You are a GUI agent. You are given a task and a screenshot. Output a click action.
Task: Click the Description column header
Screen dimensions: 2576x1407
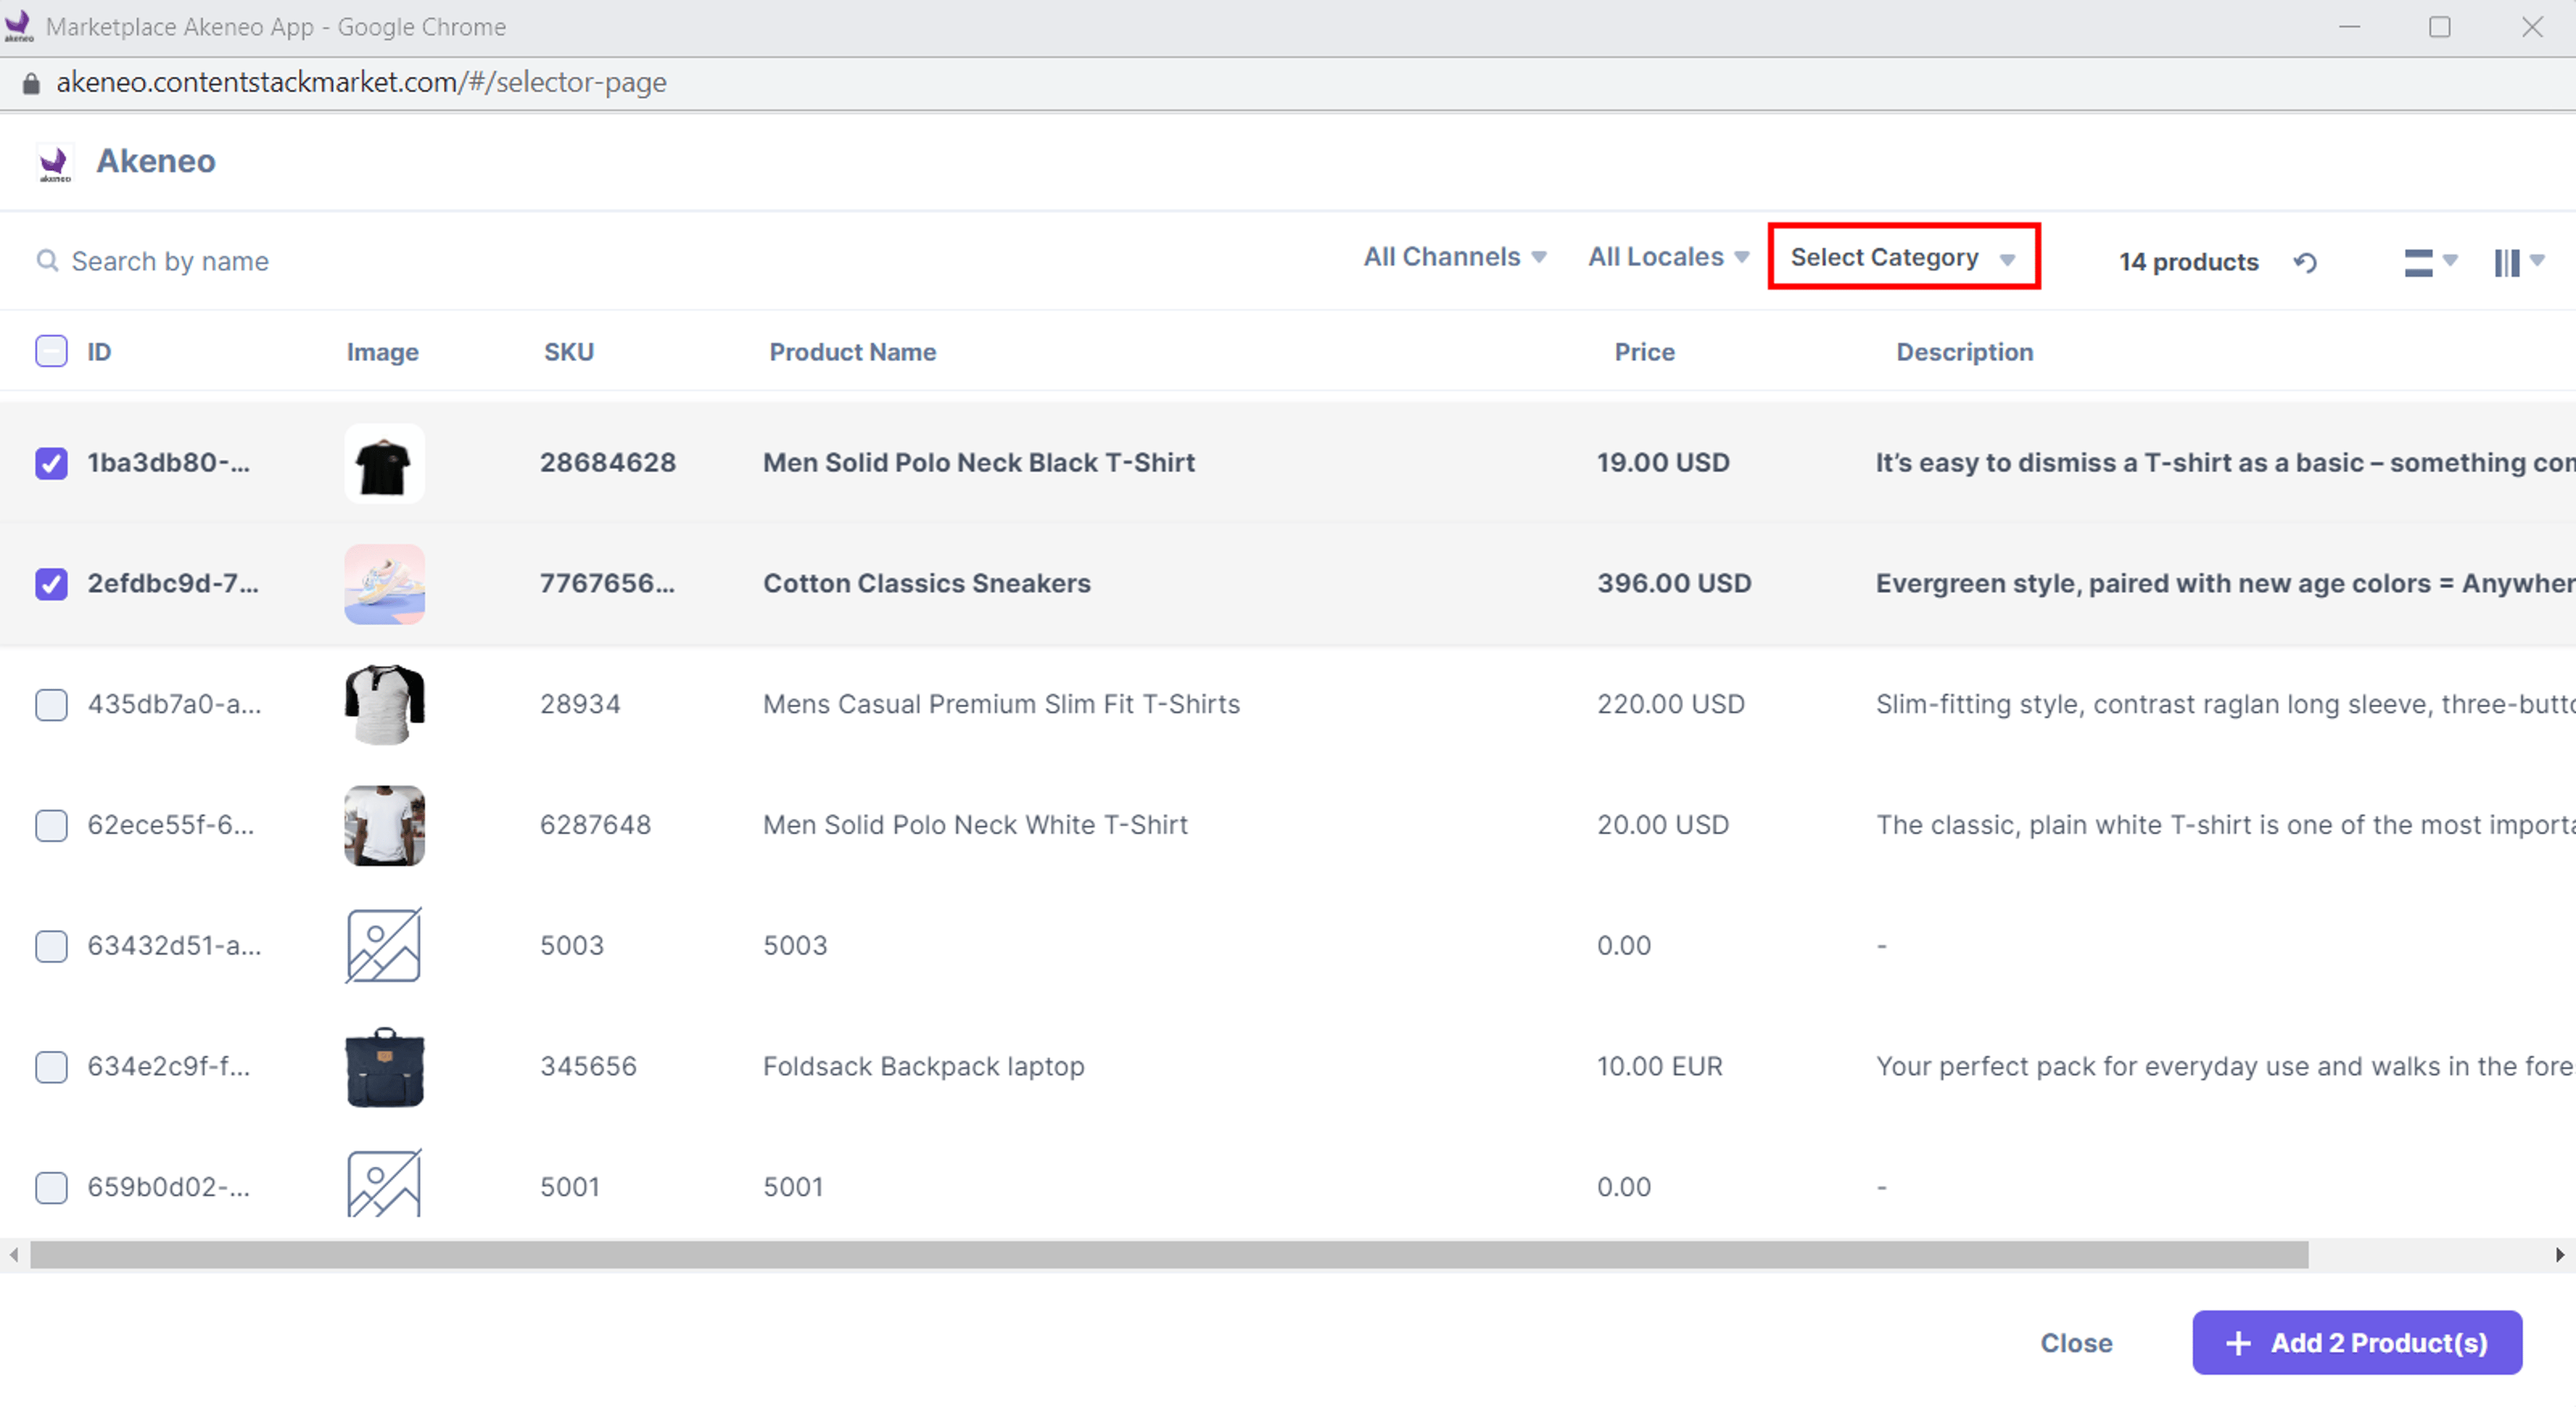pos(1964,352)
